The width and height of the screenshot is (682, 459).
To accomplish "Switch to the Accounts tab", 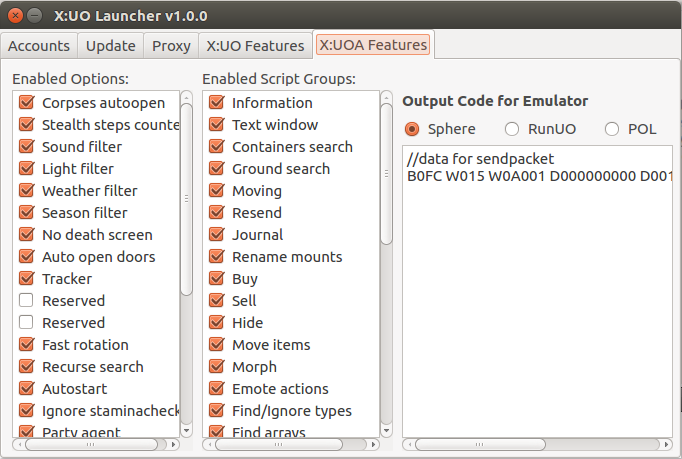I will point(39,46).
